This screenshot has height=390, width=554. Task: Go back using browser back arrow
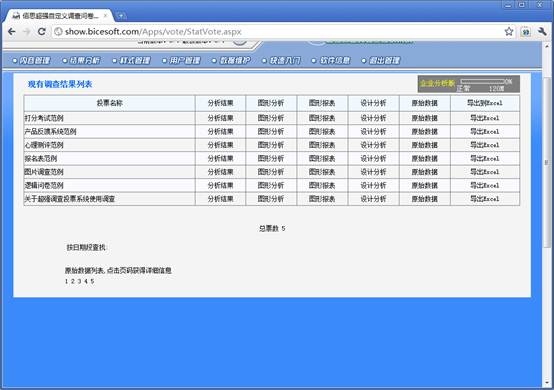[11, 31]
